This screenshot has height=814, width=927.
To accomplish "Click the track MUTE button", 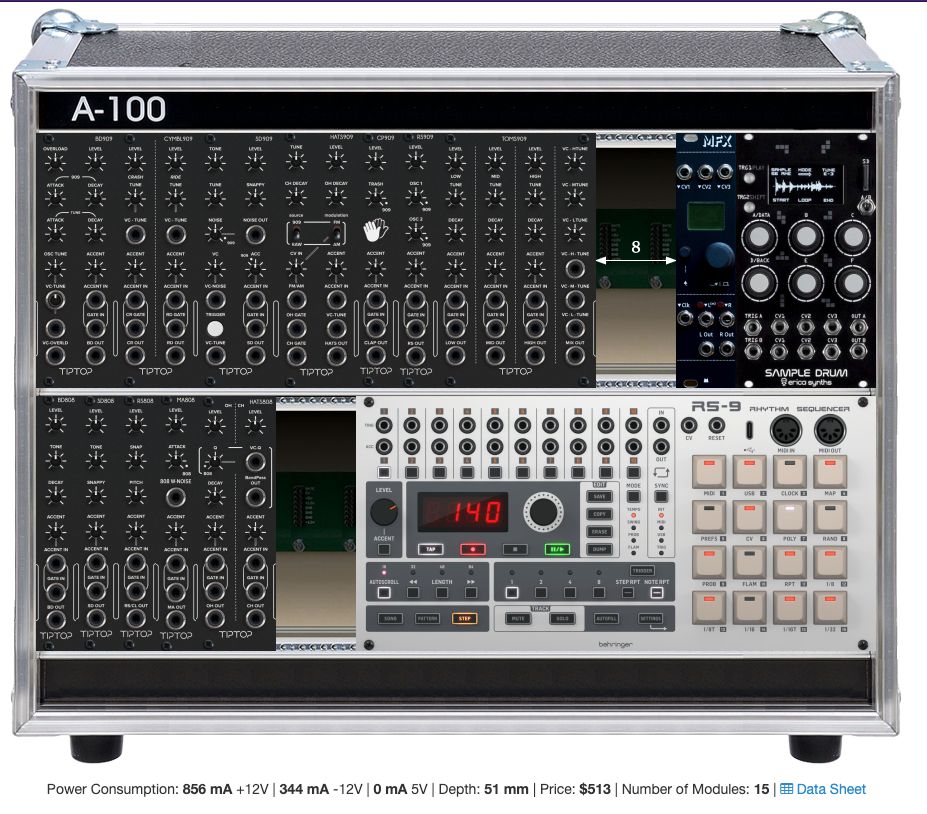I will [518, 618].
